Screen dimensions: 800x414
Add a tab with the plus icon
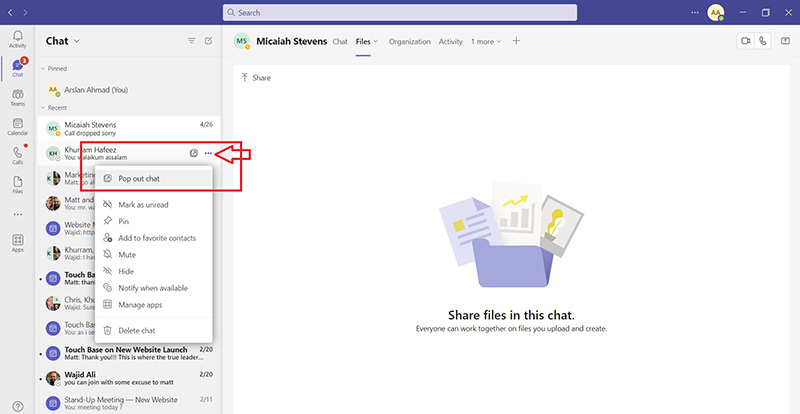(x=516, y=41)
